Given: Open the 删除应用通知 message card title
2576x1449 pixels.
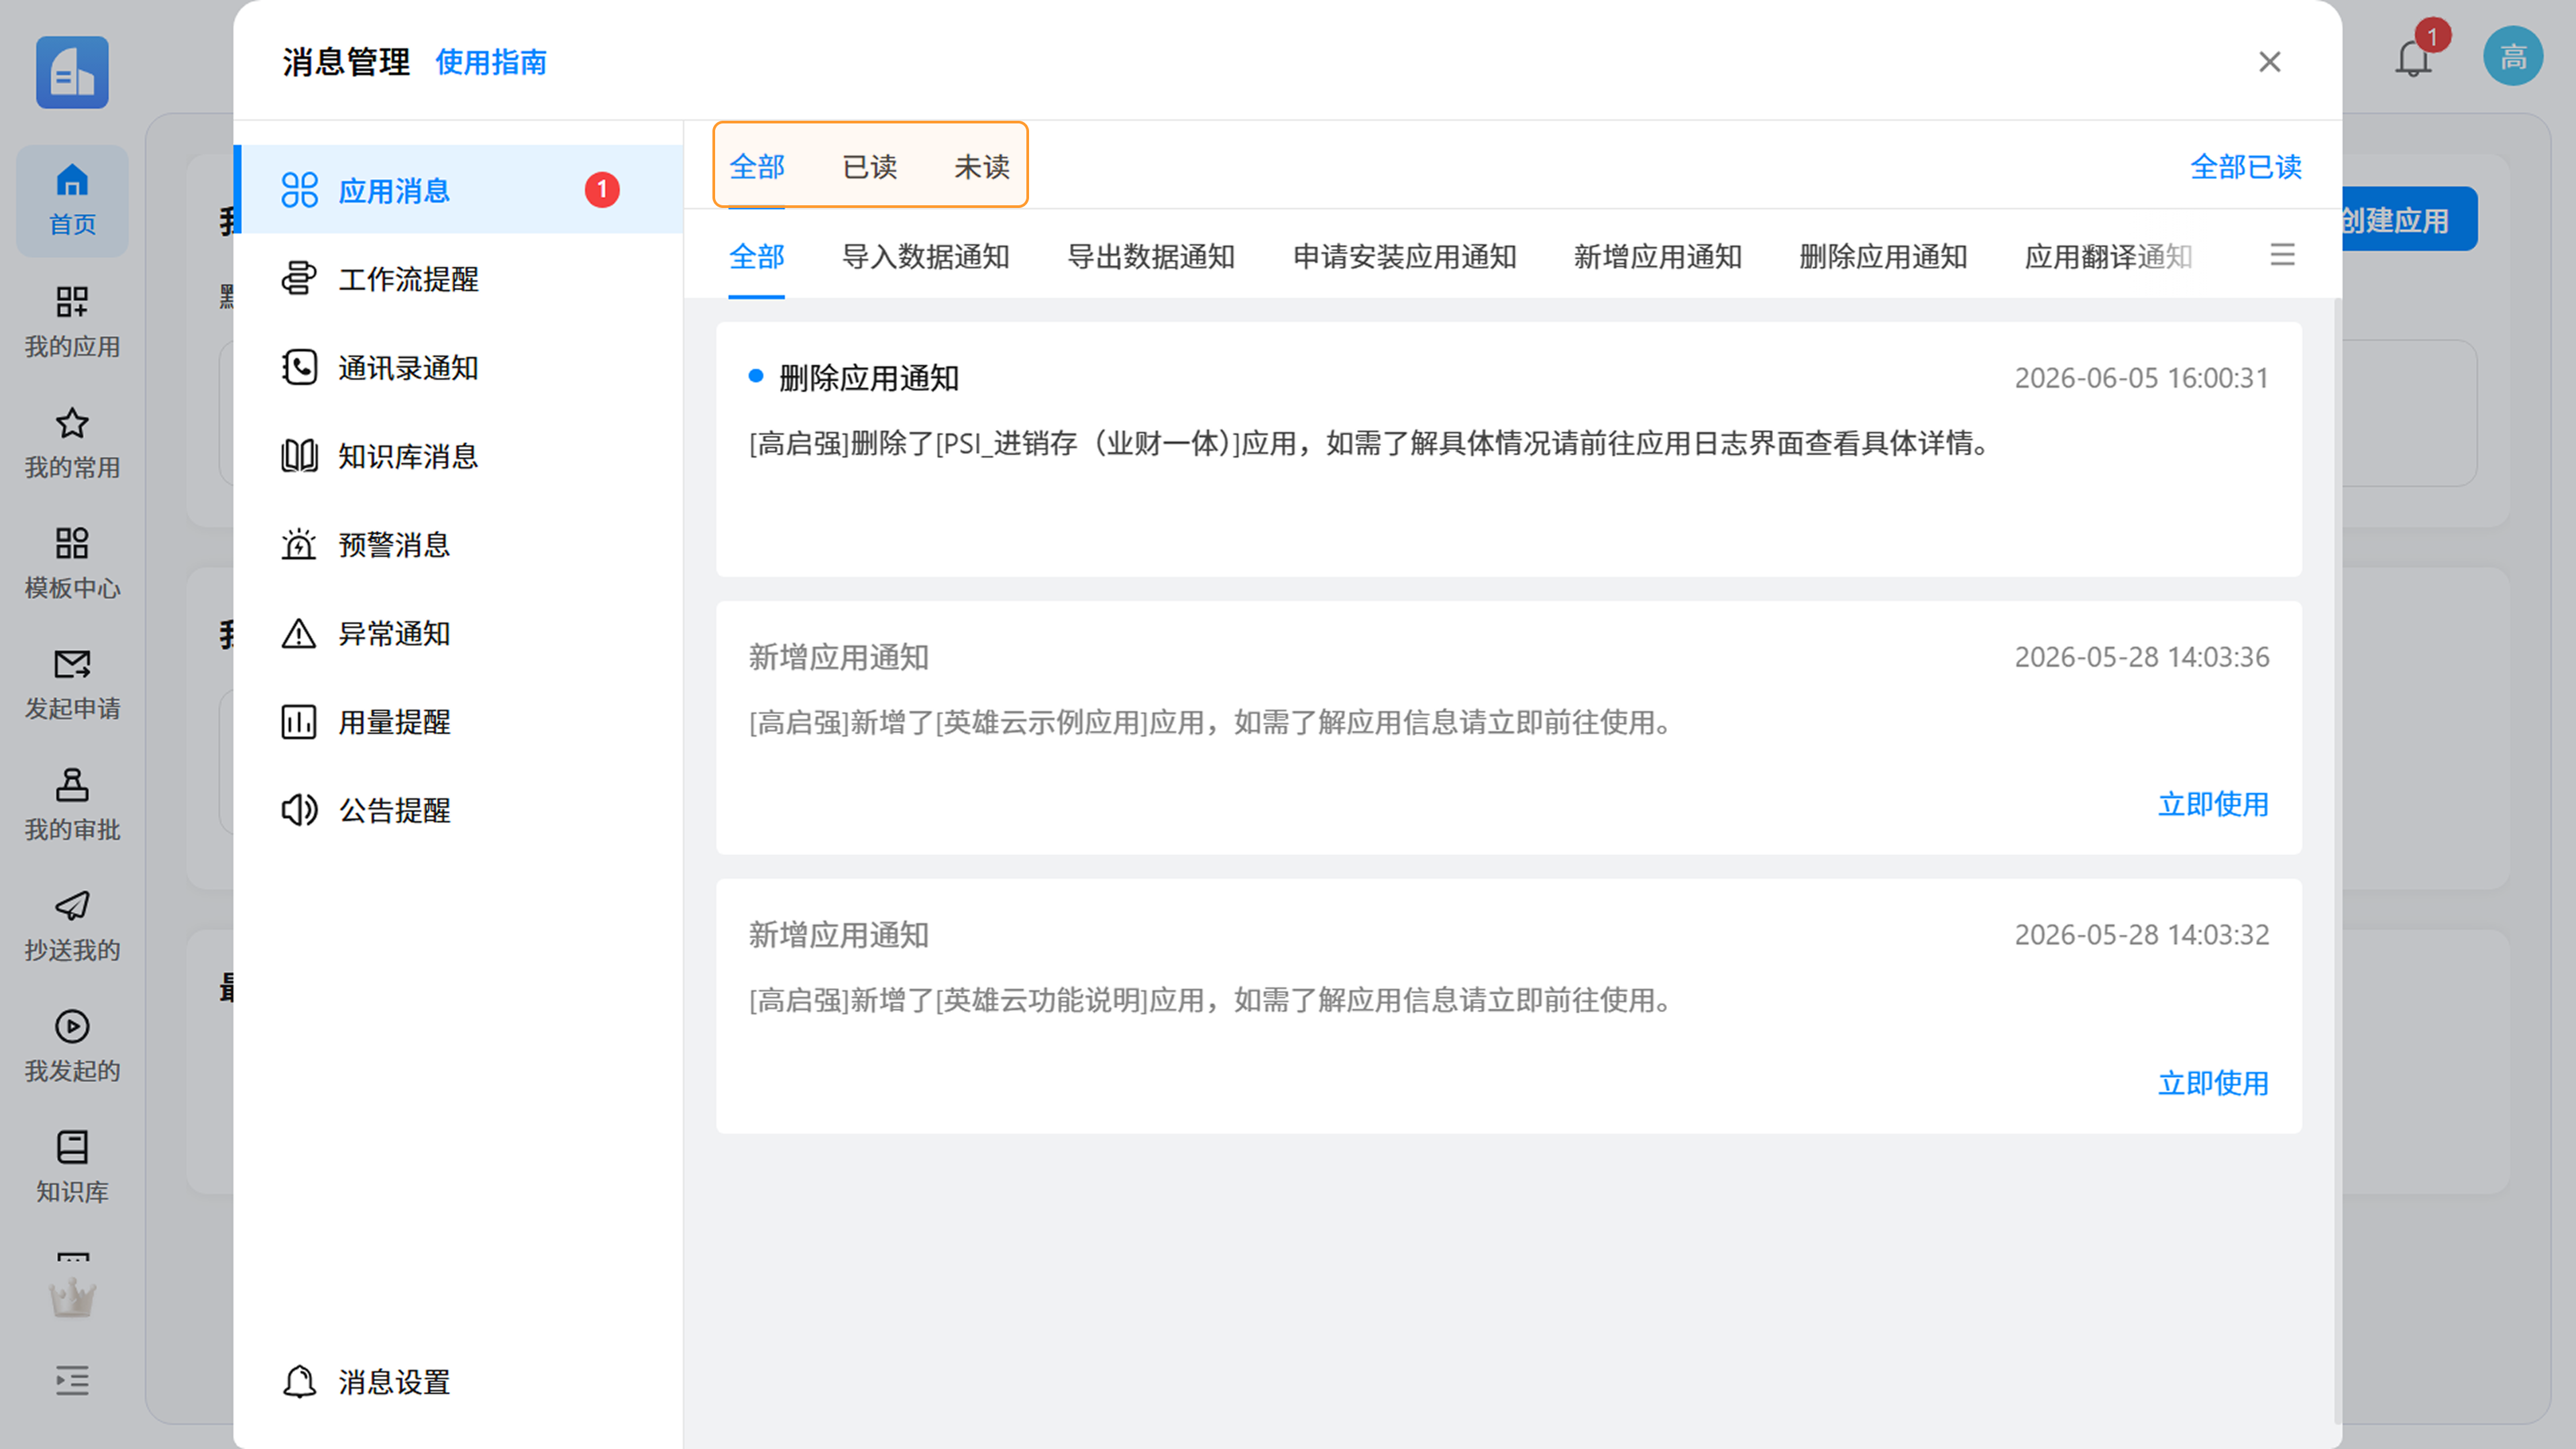Looking at the screenshot, I should (869, 378).
